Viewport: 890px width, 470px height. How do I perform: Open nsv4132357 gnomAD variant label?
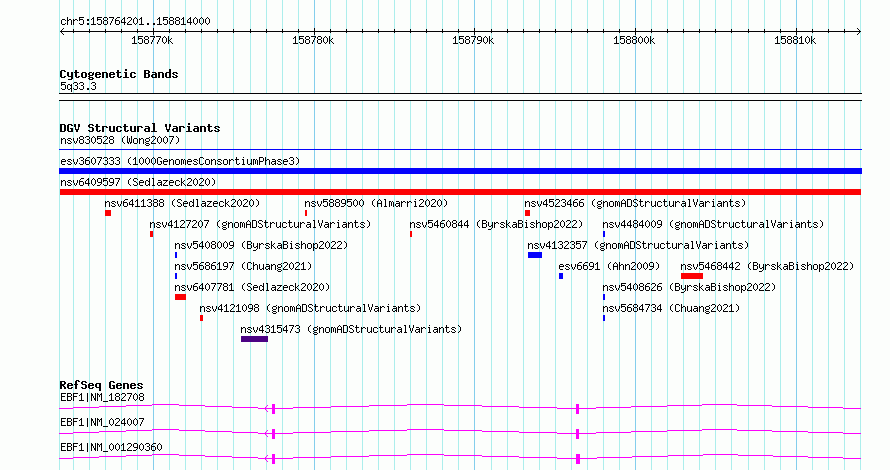tap(638, 245)
